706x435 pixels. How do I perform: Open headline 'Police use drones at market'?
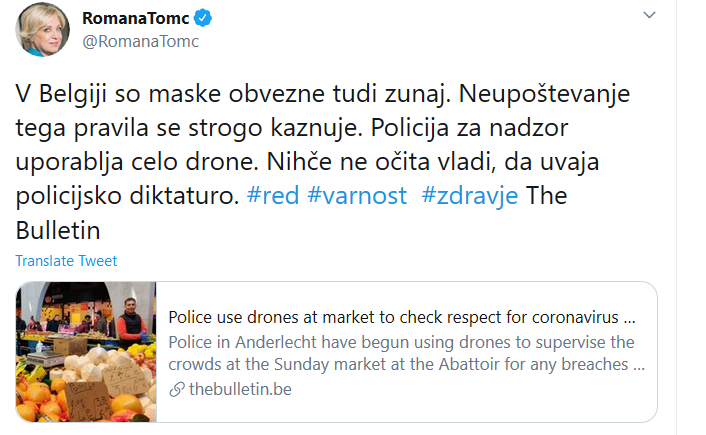coord(402,317)
